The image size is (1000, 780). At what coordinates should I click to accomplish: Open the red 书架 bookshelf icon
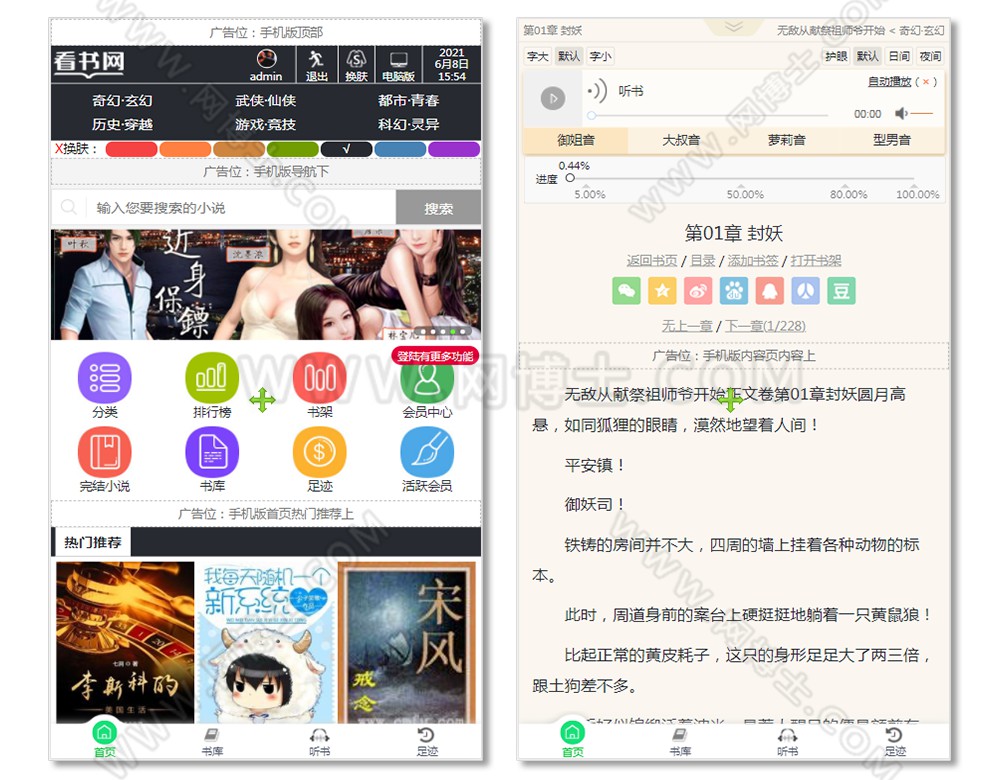point(320,378)
